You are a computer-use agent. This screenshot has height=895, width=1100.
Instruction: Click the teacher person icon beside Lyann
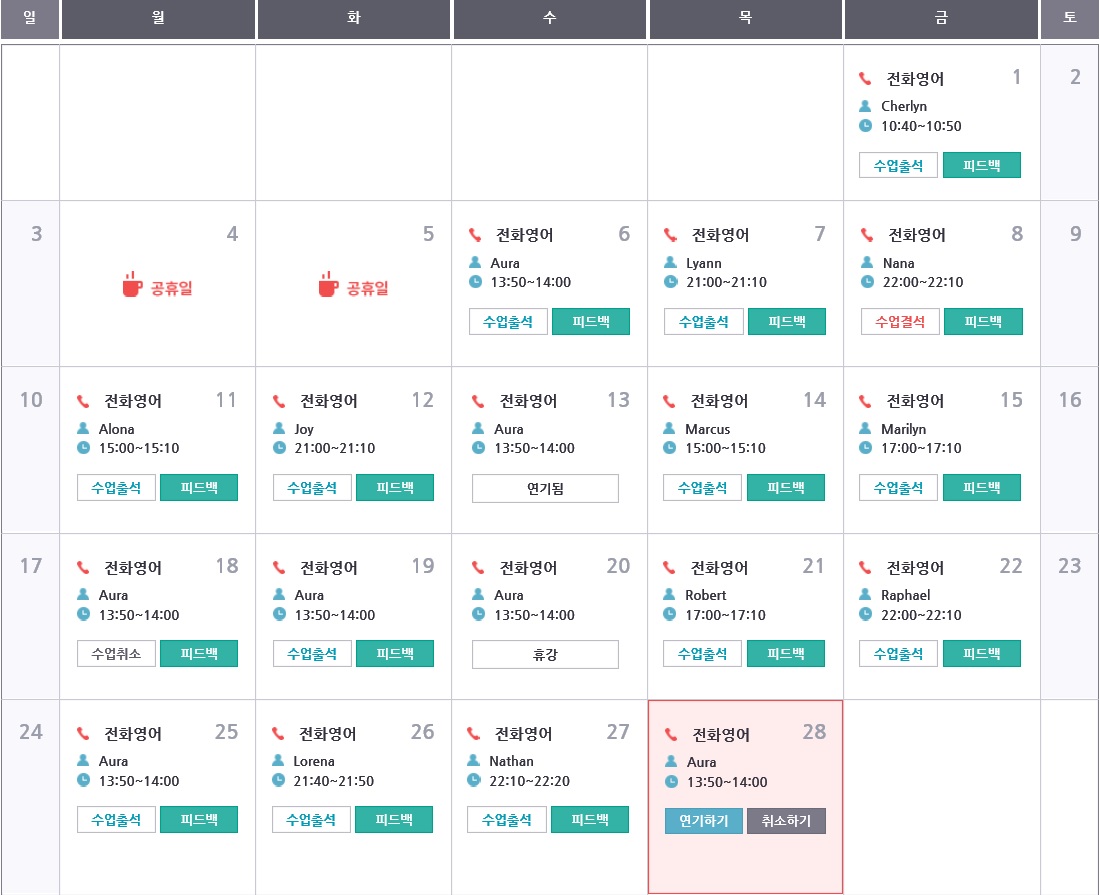(671, 263)
